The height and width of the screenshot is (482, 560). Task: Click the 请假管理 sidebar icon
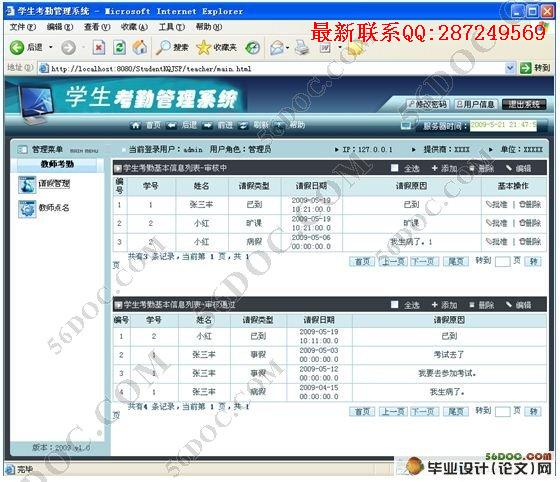point(27,185)
